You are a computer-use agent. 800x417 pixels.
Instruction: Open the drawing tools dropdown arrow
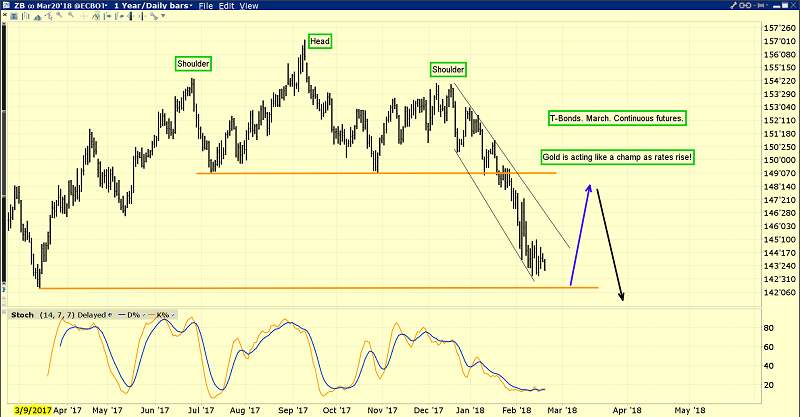163,16
